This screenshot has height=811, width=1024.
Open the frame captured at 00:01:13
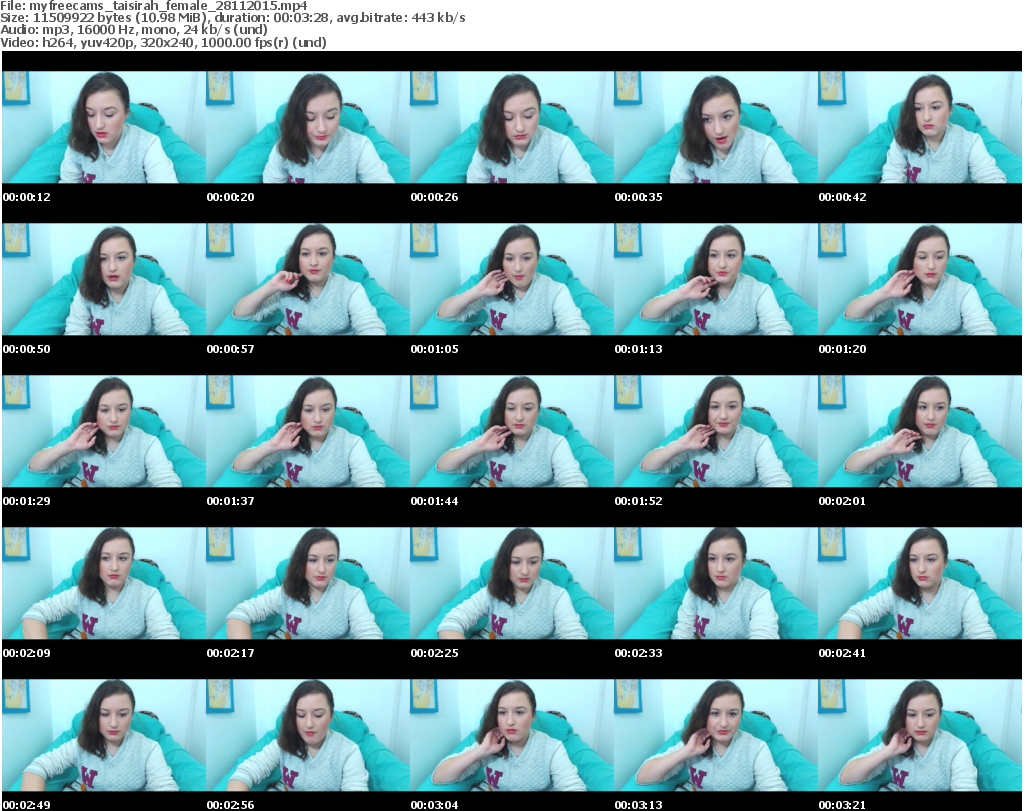point(716,279)
